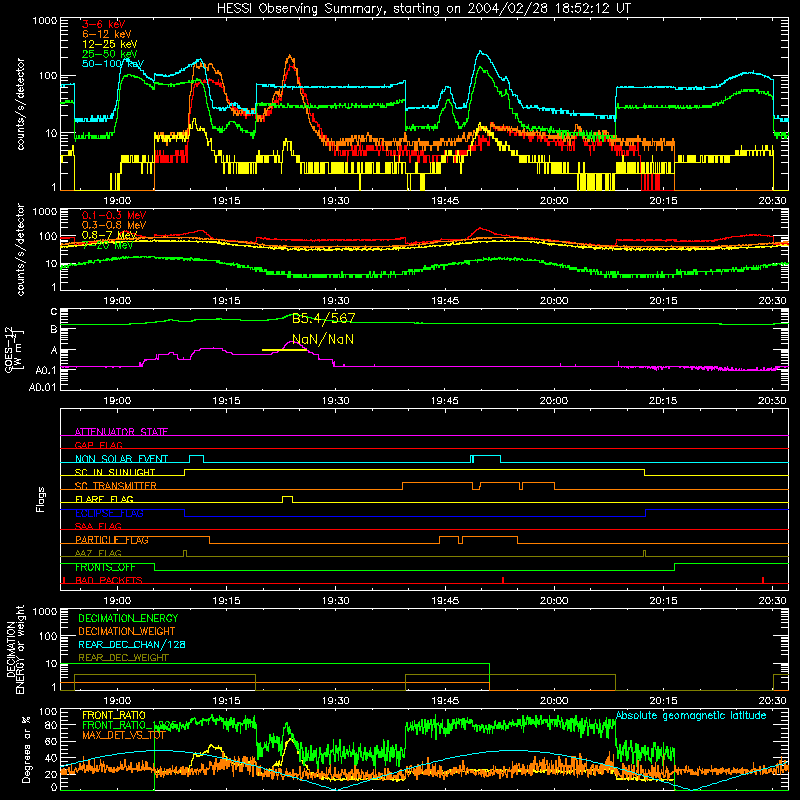Screen dimensions: 800x800
Task: Click the B5.4/567 flare annotation
Action: click(x=323, y=318)
